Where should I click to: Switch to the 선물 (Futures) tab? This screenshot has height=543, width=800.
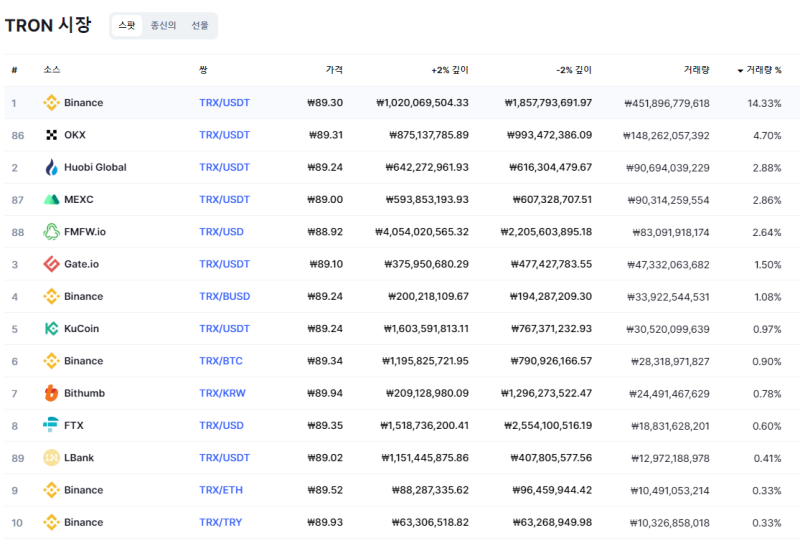[200, 26]
